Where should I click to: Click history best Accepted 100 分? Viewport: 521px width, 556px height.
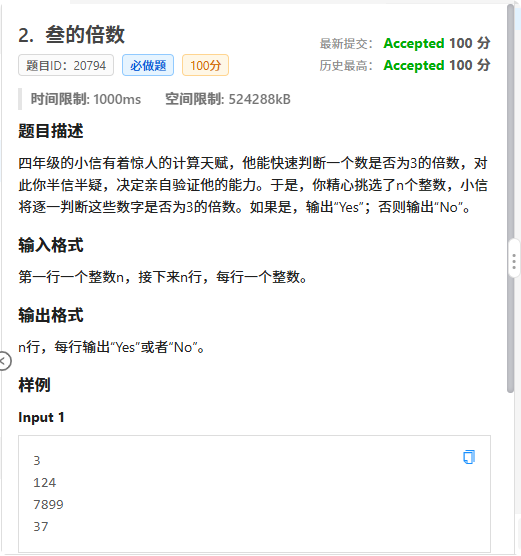click(437, 65)
